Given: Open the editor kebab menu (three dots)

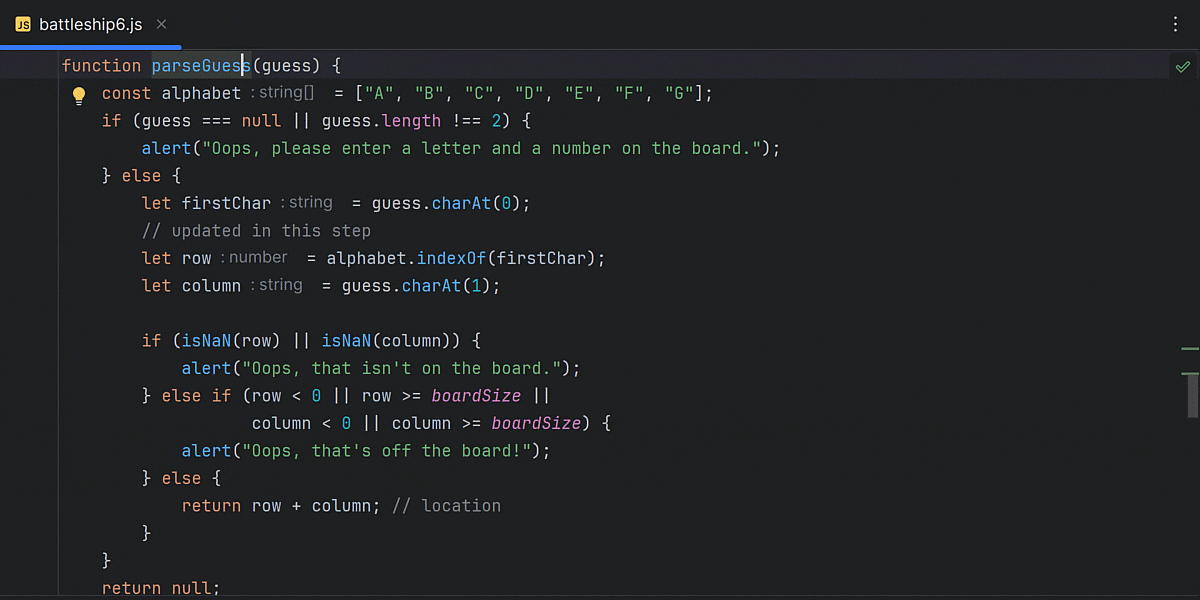Looking at the screenshot, I should click(x=1175, y=24).
